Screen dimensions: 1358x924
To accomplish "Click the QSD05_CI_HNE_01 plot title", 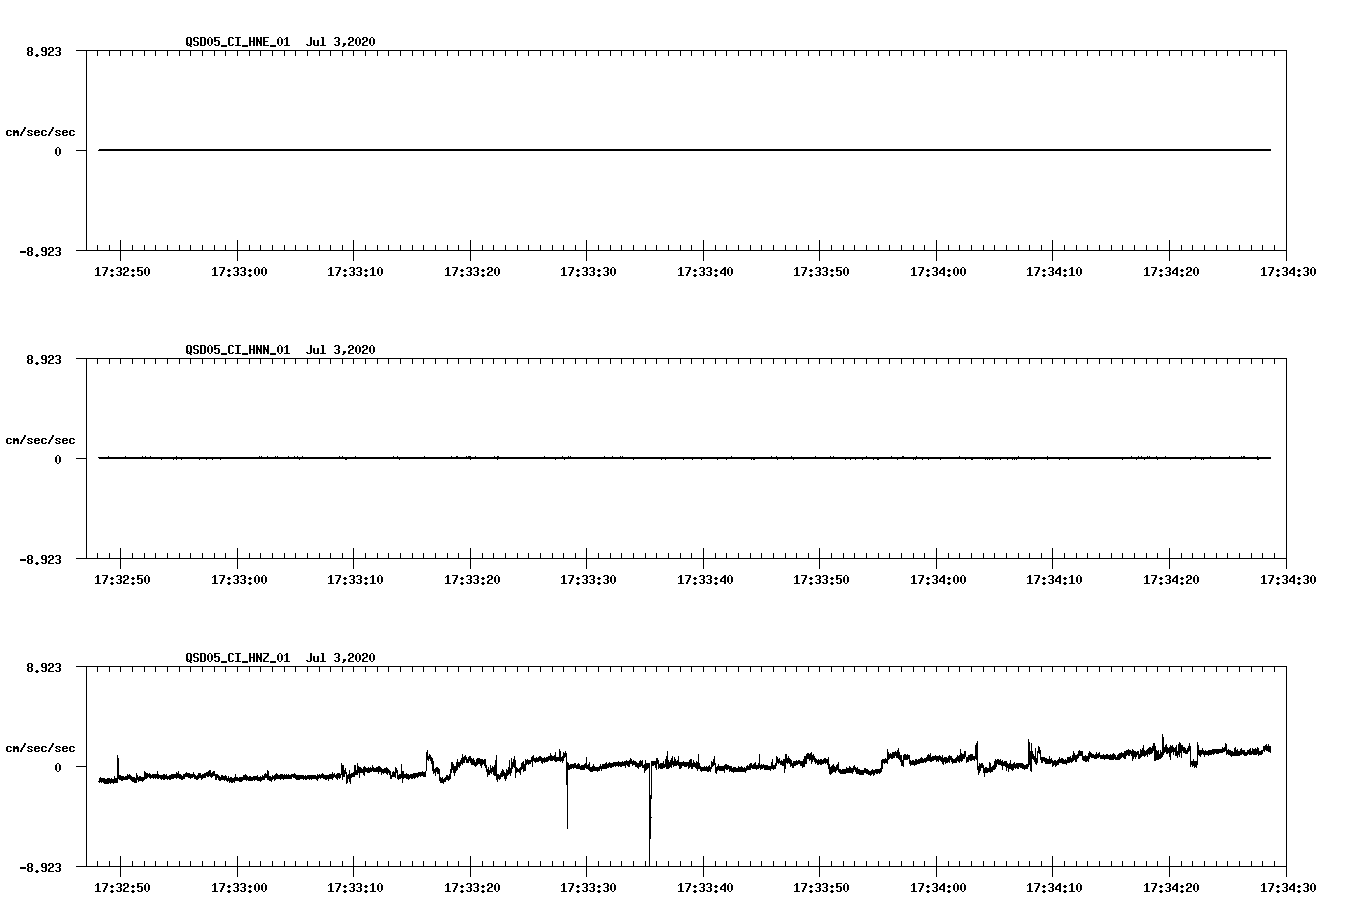I will point(280,41).
